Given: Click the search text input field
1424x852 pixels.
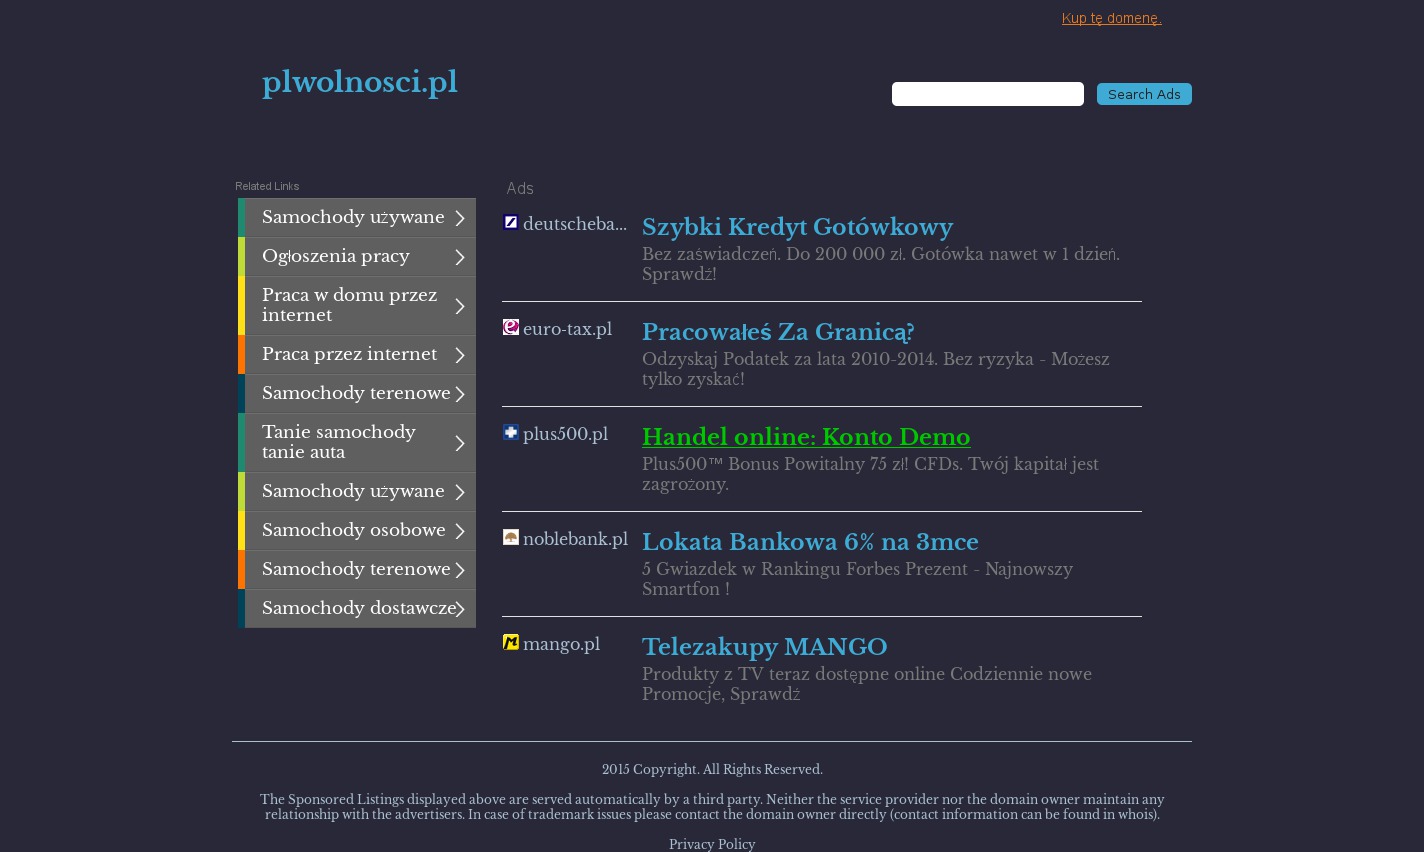Looking at the screenshot, I should [987, 94].
